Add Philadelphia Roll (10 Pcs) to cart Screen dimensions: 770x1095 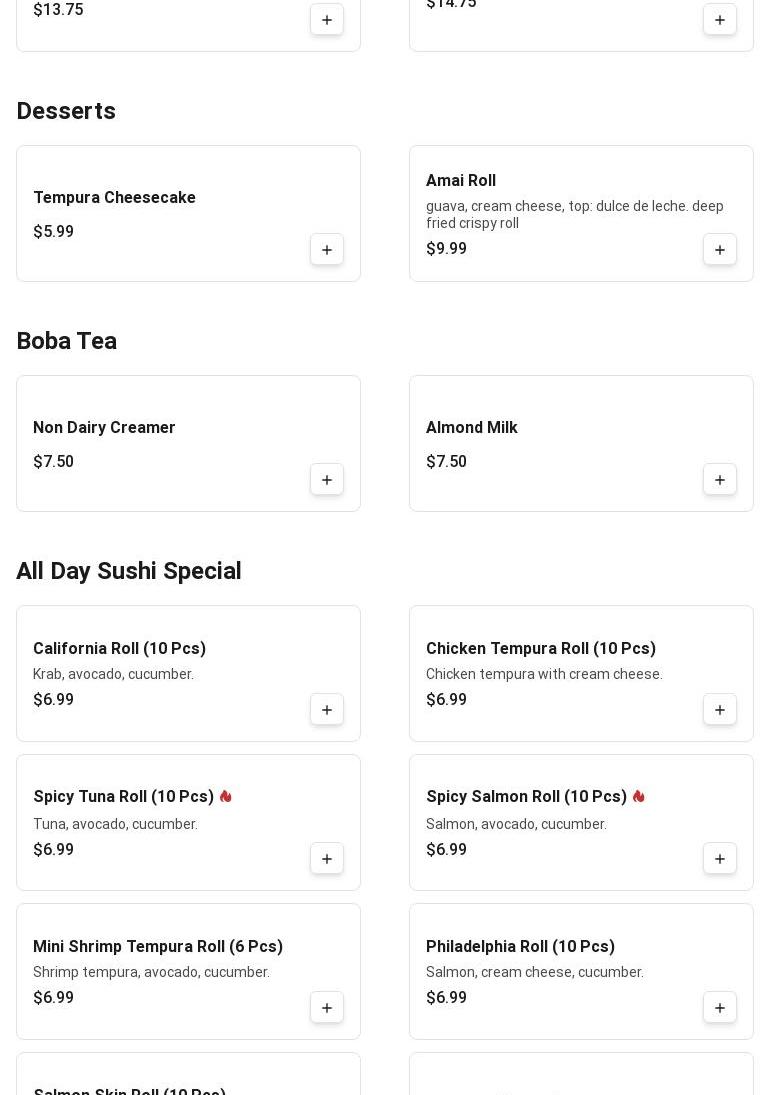click(720, 1008)
